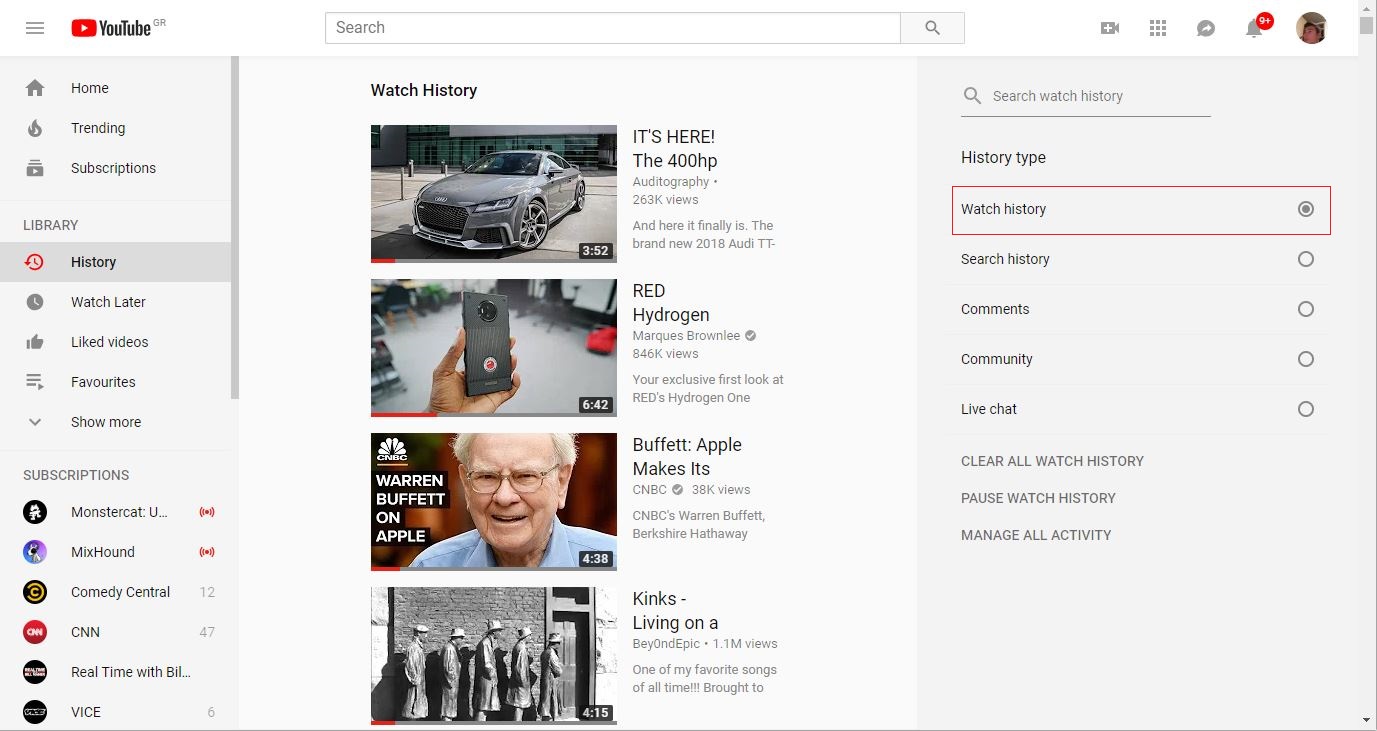Open the Comedy Central subscription row
The width and height of the screenshot is (1377, 731).
[115, 592]
